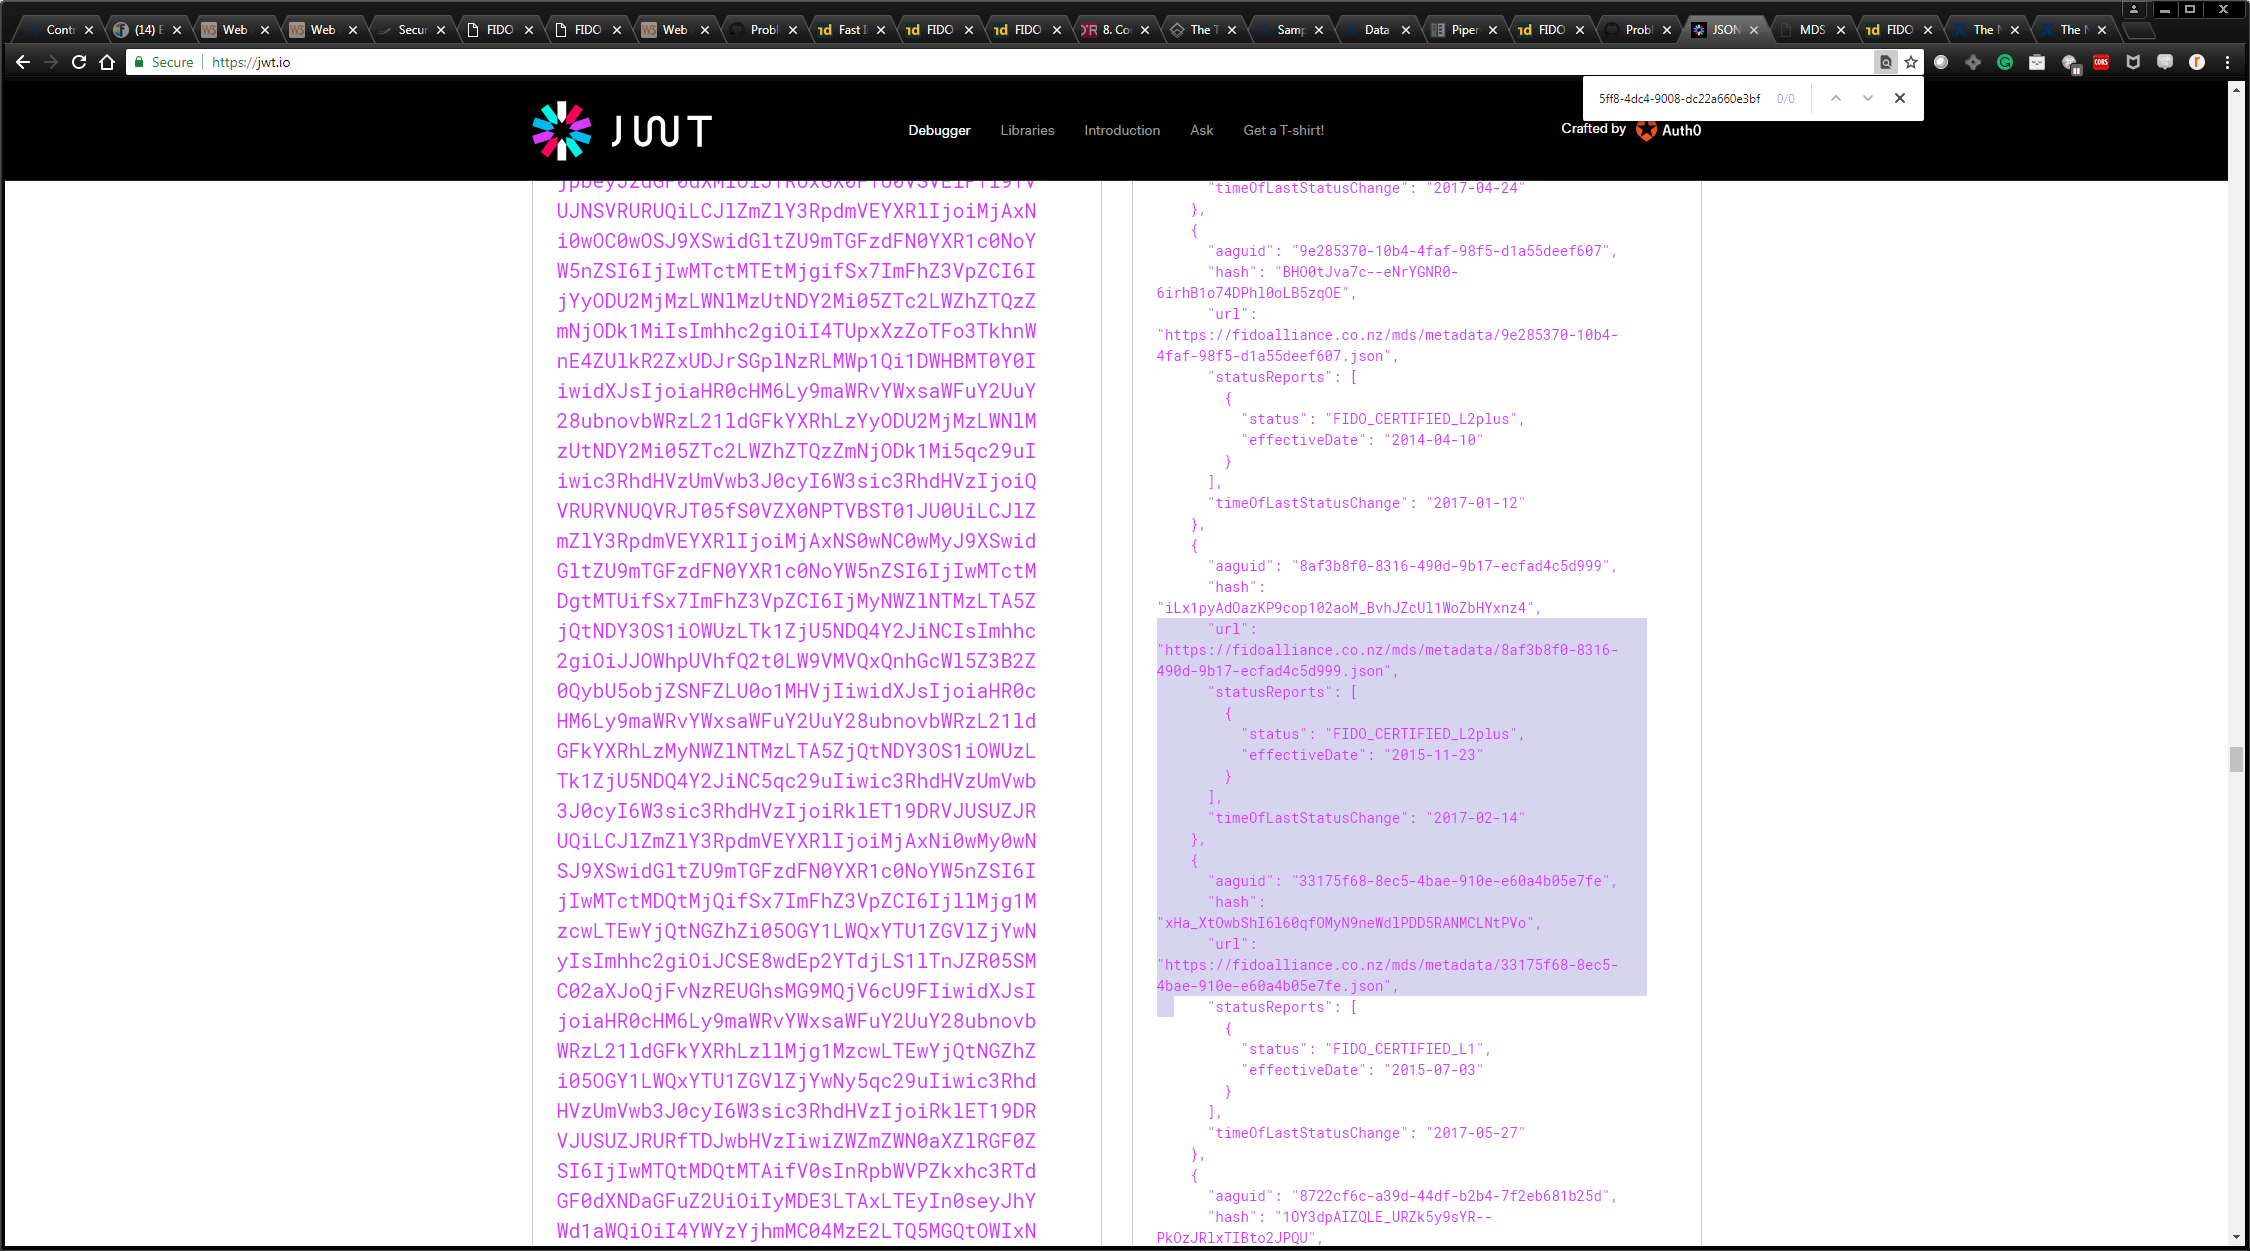Open the Introduction page
The image size is (2250, 1251).
click(1122, 131)
